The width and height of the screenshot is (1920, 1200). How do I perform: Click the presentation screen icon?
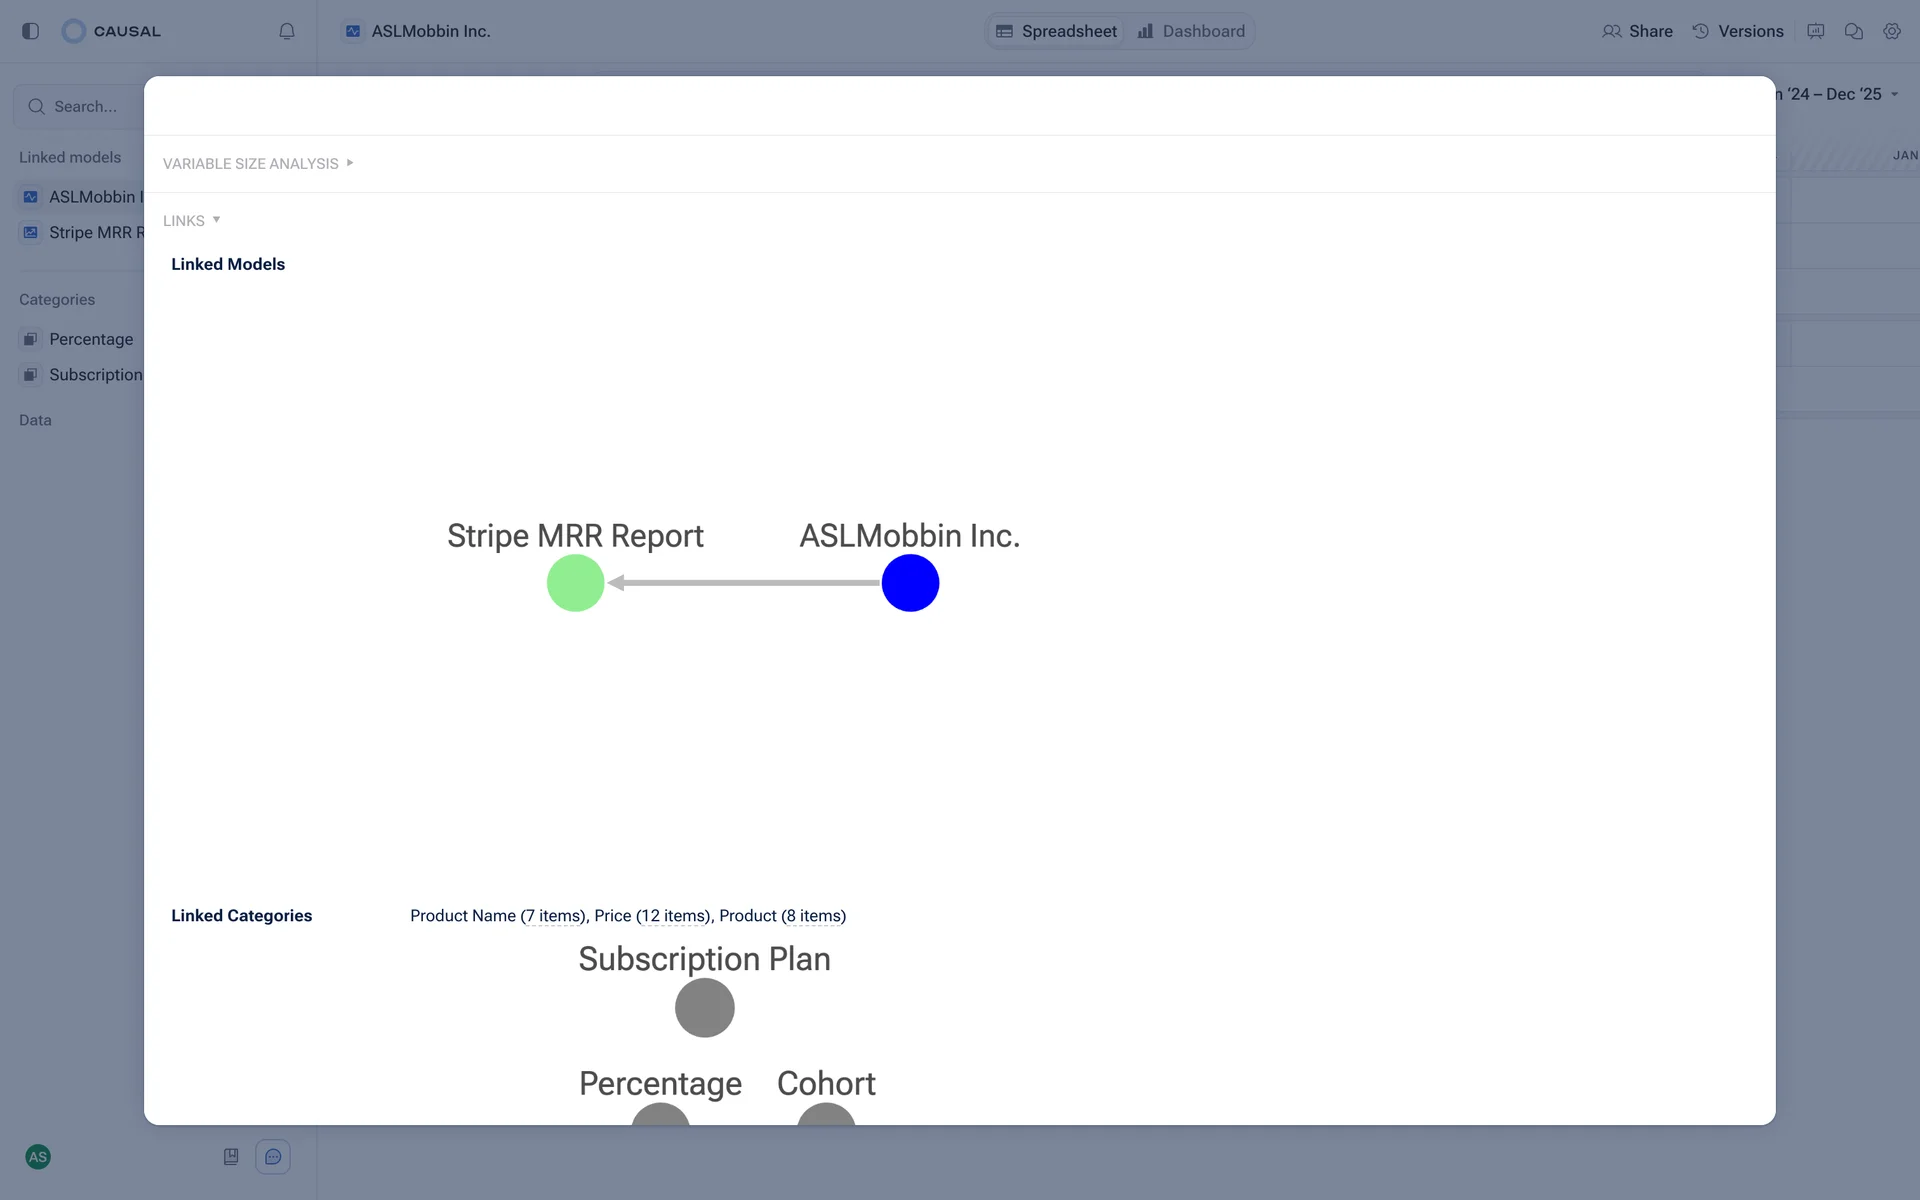coord(1816,31)
